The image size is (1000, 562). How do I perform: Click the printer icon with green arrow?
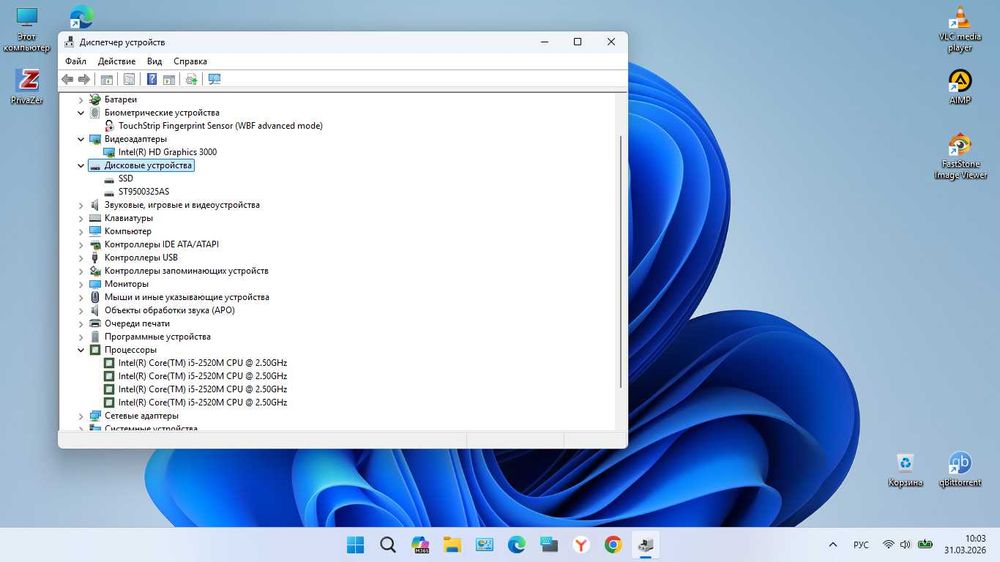(x=191, y=79)
